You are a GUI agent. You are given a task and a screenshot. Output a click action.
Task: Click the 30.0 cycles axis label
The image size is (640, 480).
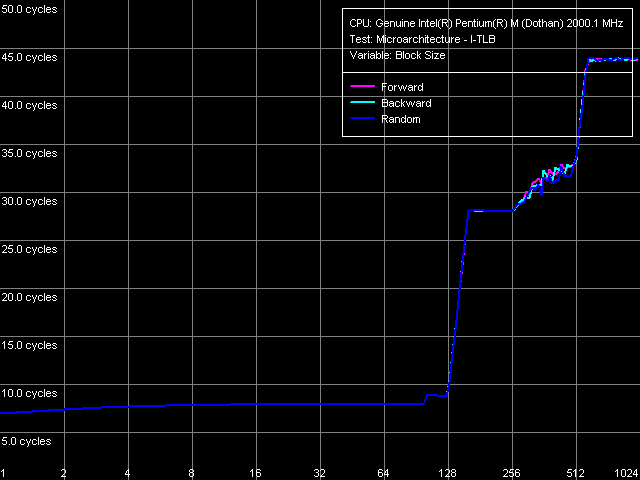tap(29, 201)
